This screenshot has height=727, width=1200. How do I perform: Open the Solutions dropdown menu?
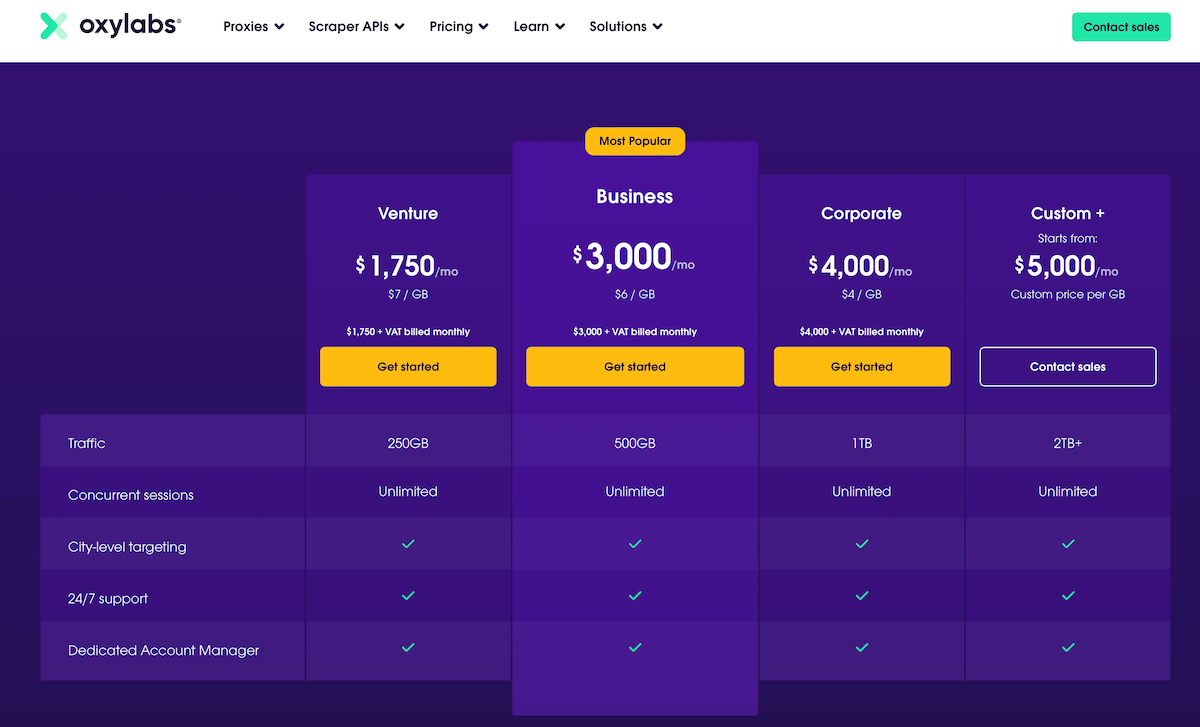(x=627, y=27)
